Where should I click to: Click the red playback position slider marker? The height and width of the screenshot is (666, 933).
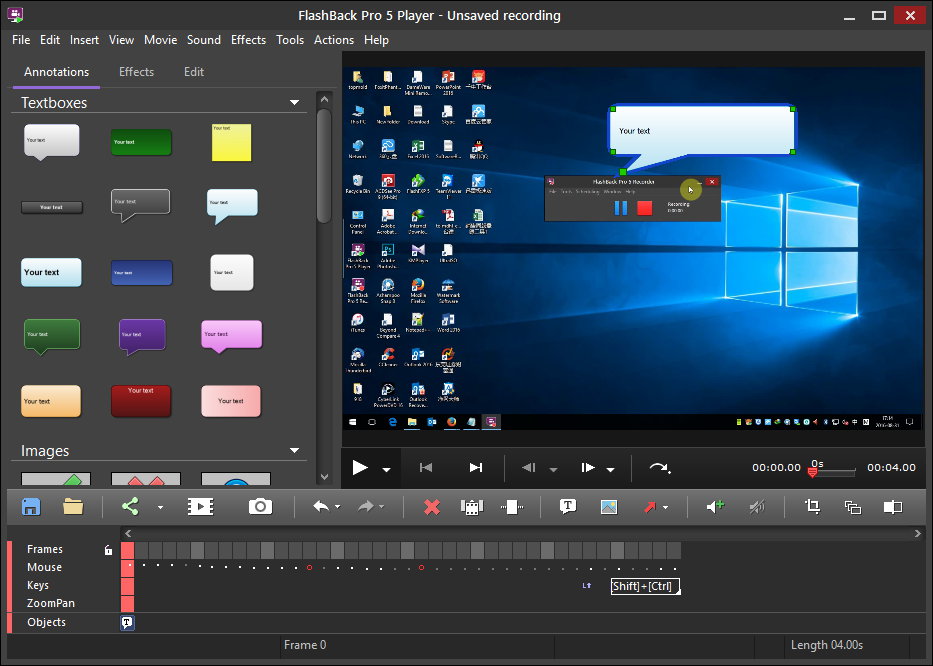click(812, 472)
